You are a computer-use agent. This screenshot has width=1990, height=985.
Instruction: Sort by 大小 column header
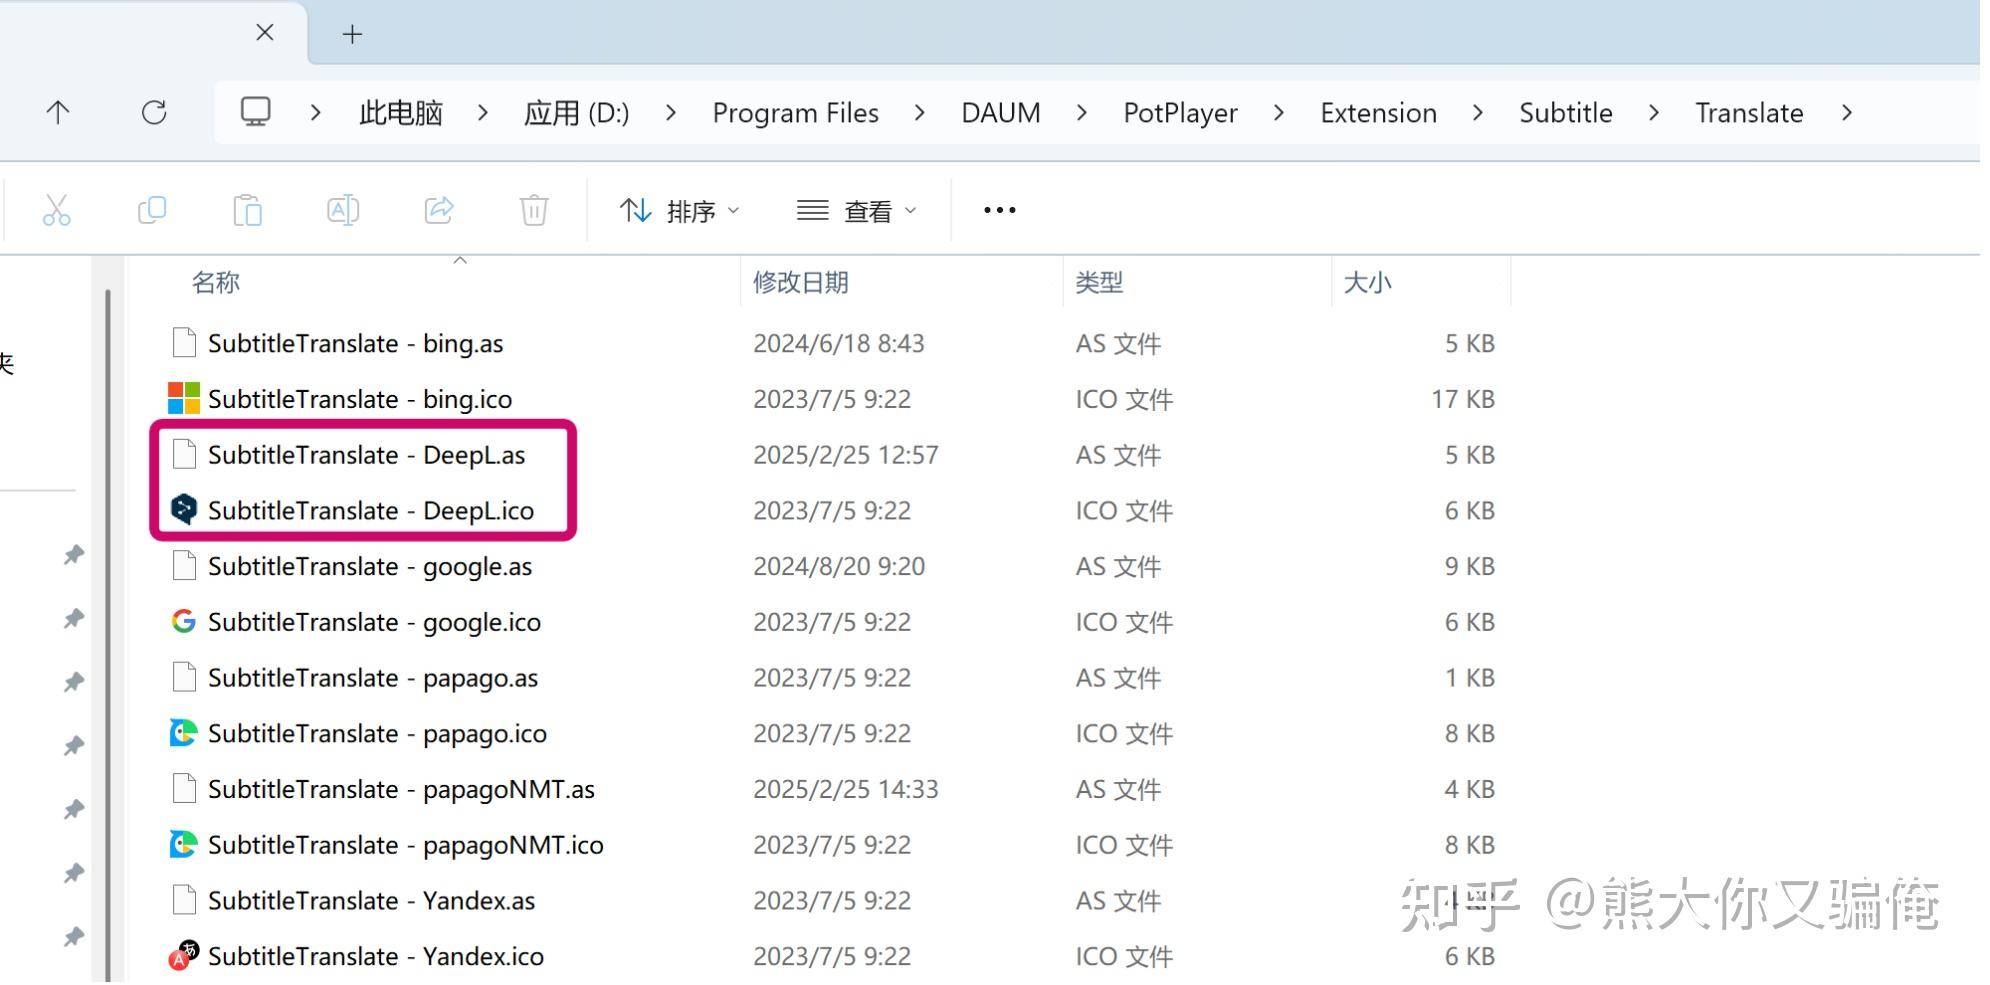(1367, 283)
